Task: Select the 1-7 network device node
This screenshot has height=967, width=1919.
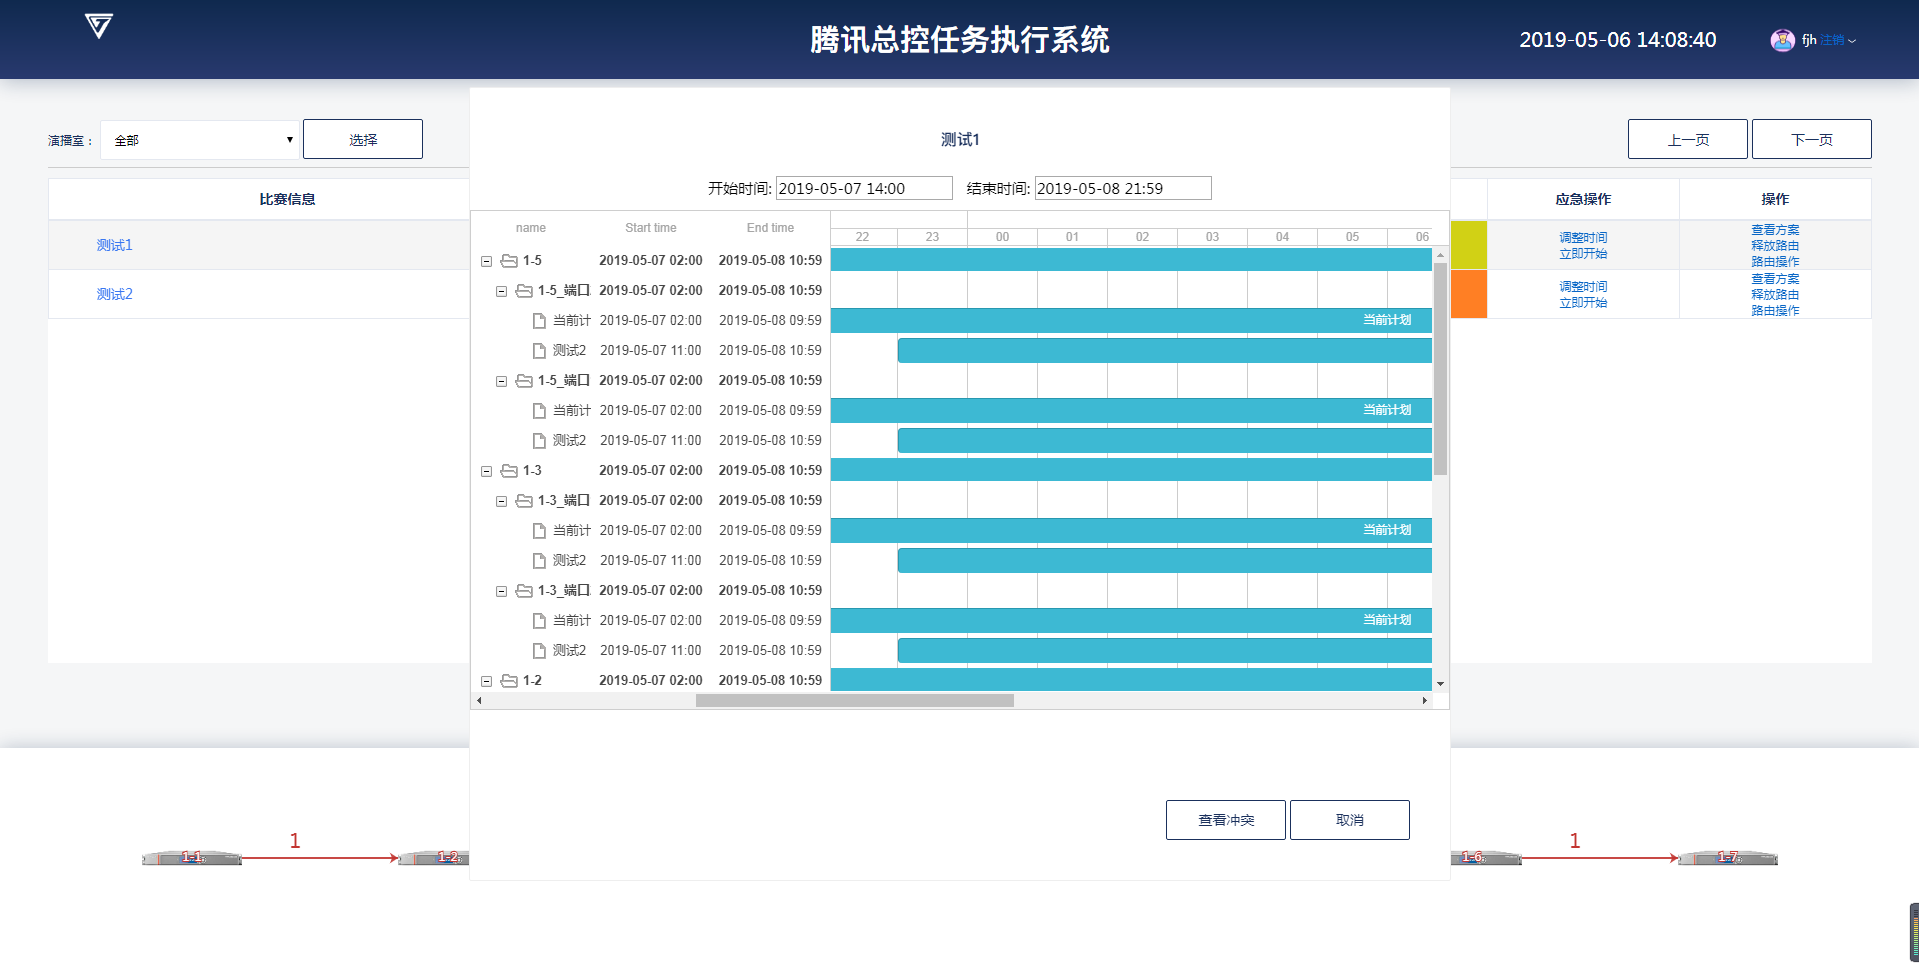Action: coord(1728,858)
